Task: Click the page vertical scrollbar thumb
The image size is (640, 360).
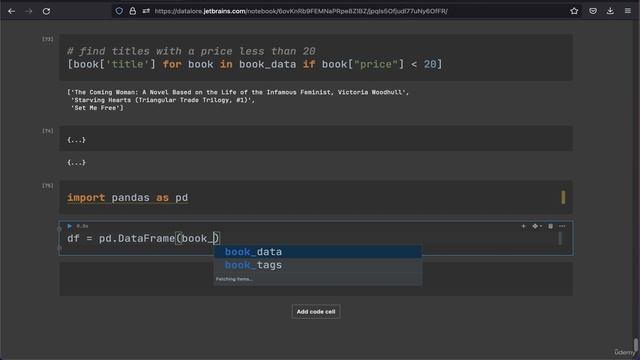Action: (636, 345)
